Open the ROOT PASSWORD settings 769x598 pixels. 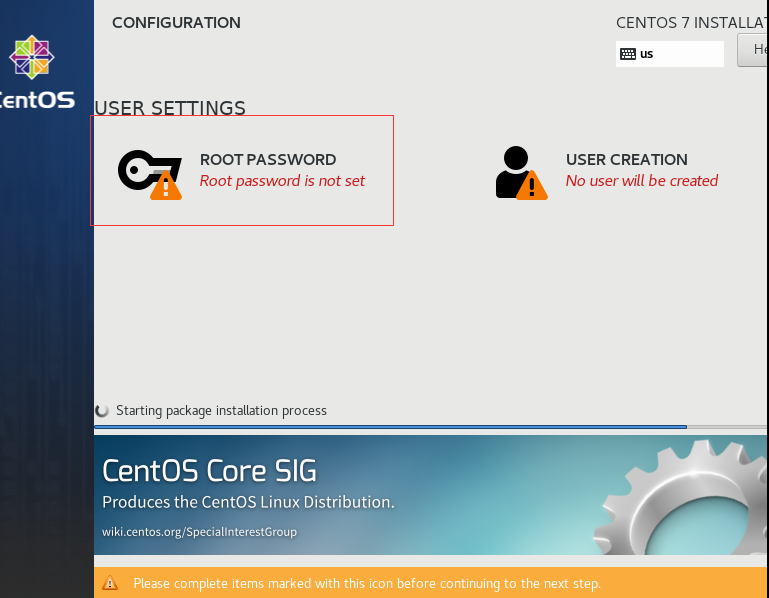pyautogui.click(x=268, y=160)
